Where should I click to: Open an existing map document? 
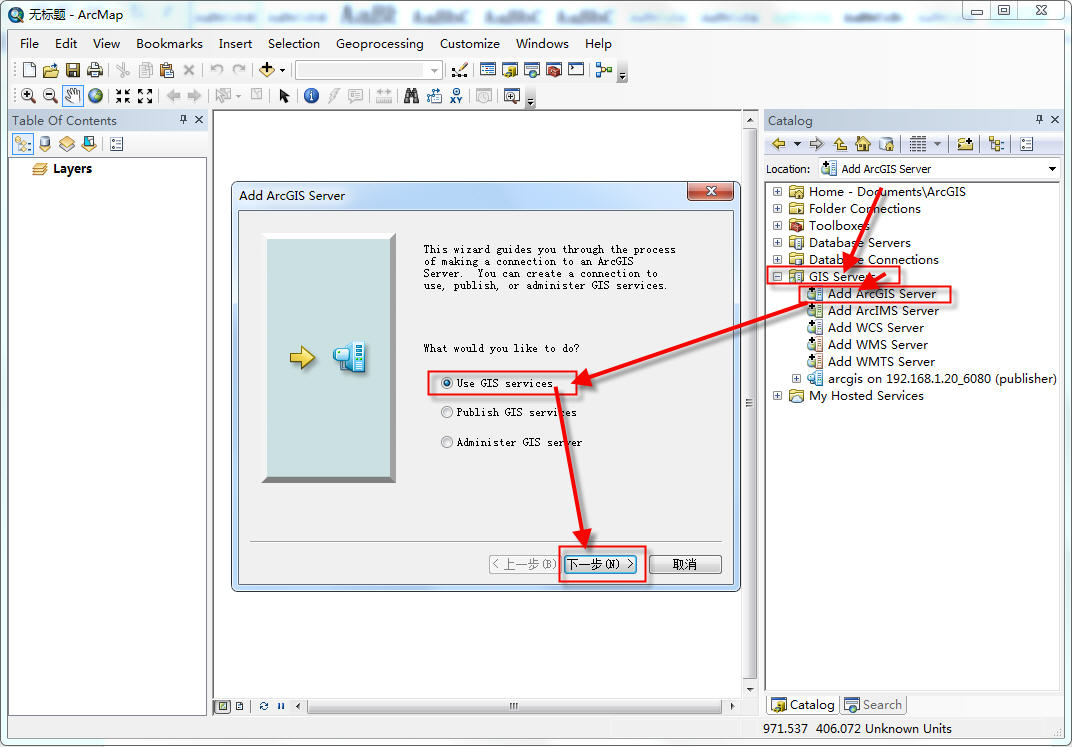[x=51, y=70]
